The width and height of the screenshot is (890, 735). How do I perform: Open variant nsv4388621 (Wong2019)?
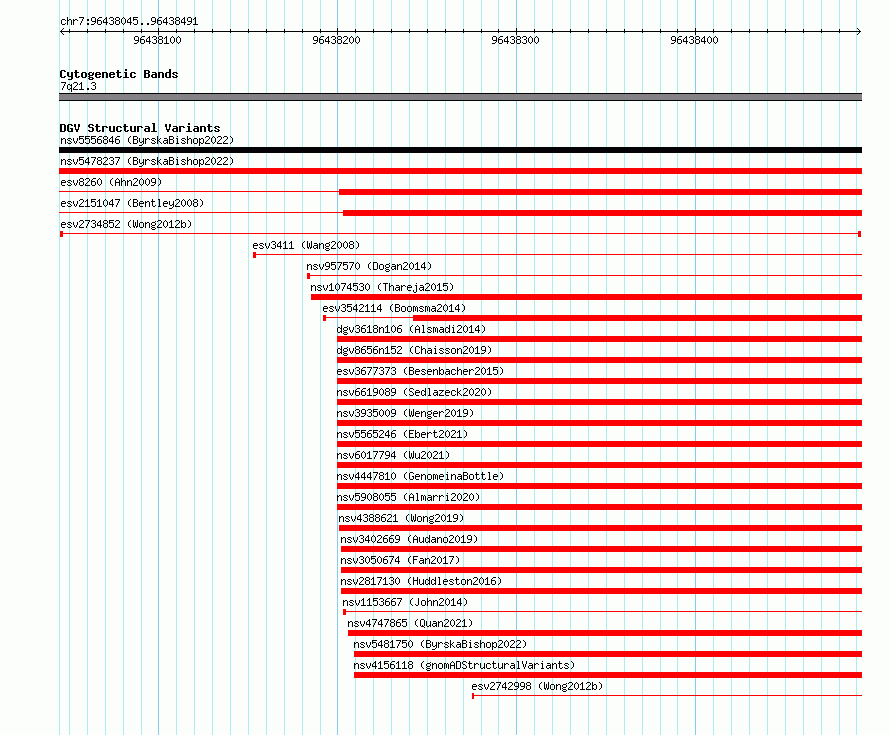[x=401, y=518]
